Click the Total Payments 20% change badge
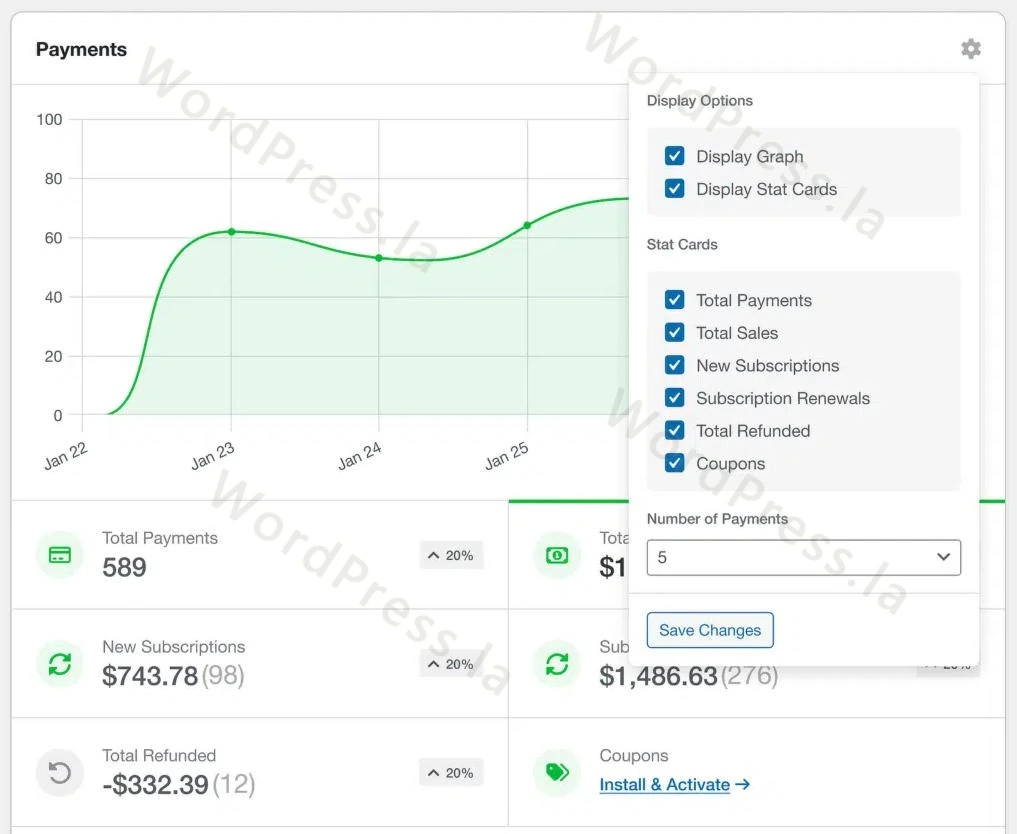The image size is (1017, 834). click(451, 555)
